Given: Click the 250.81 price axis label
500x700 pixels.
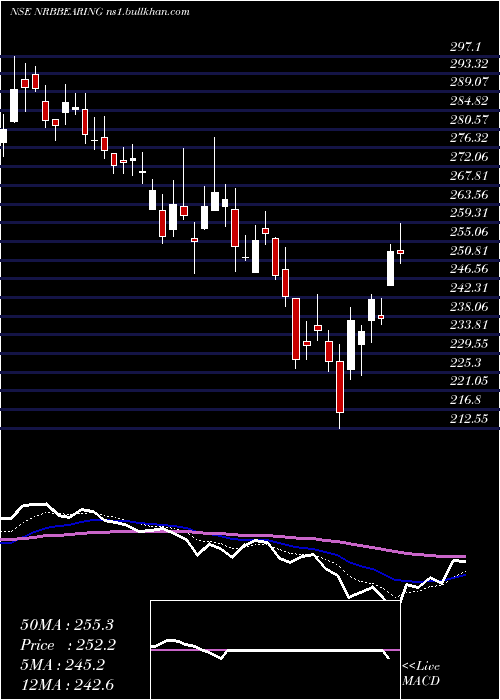Looking at the screenshot, I should pos(469,250).
